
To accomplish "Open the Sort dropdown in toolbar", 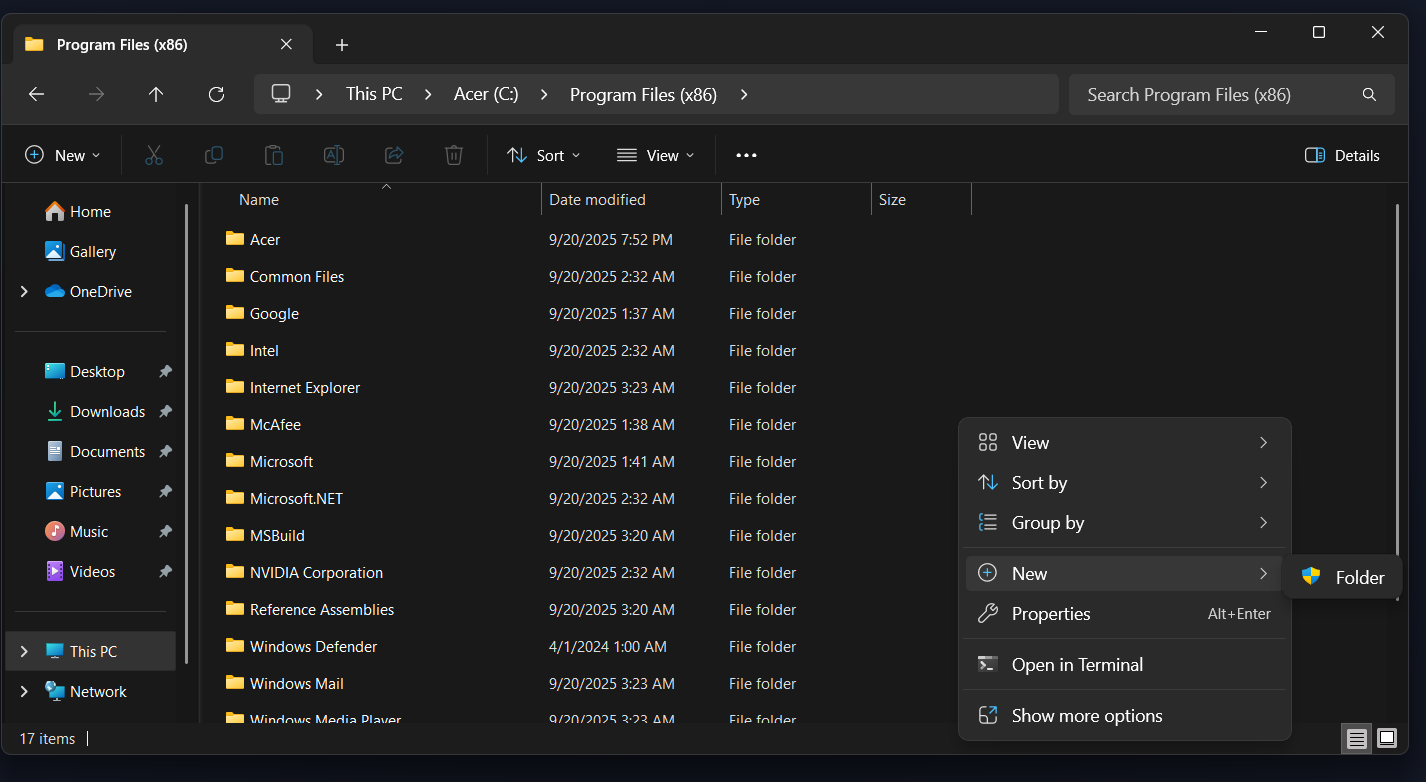I will (544, 155).
